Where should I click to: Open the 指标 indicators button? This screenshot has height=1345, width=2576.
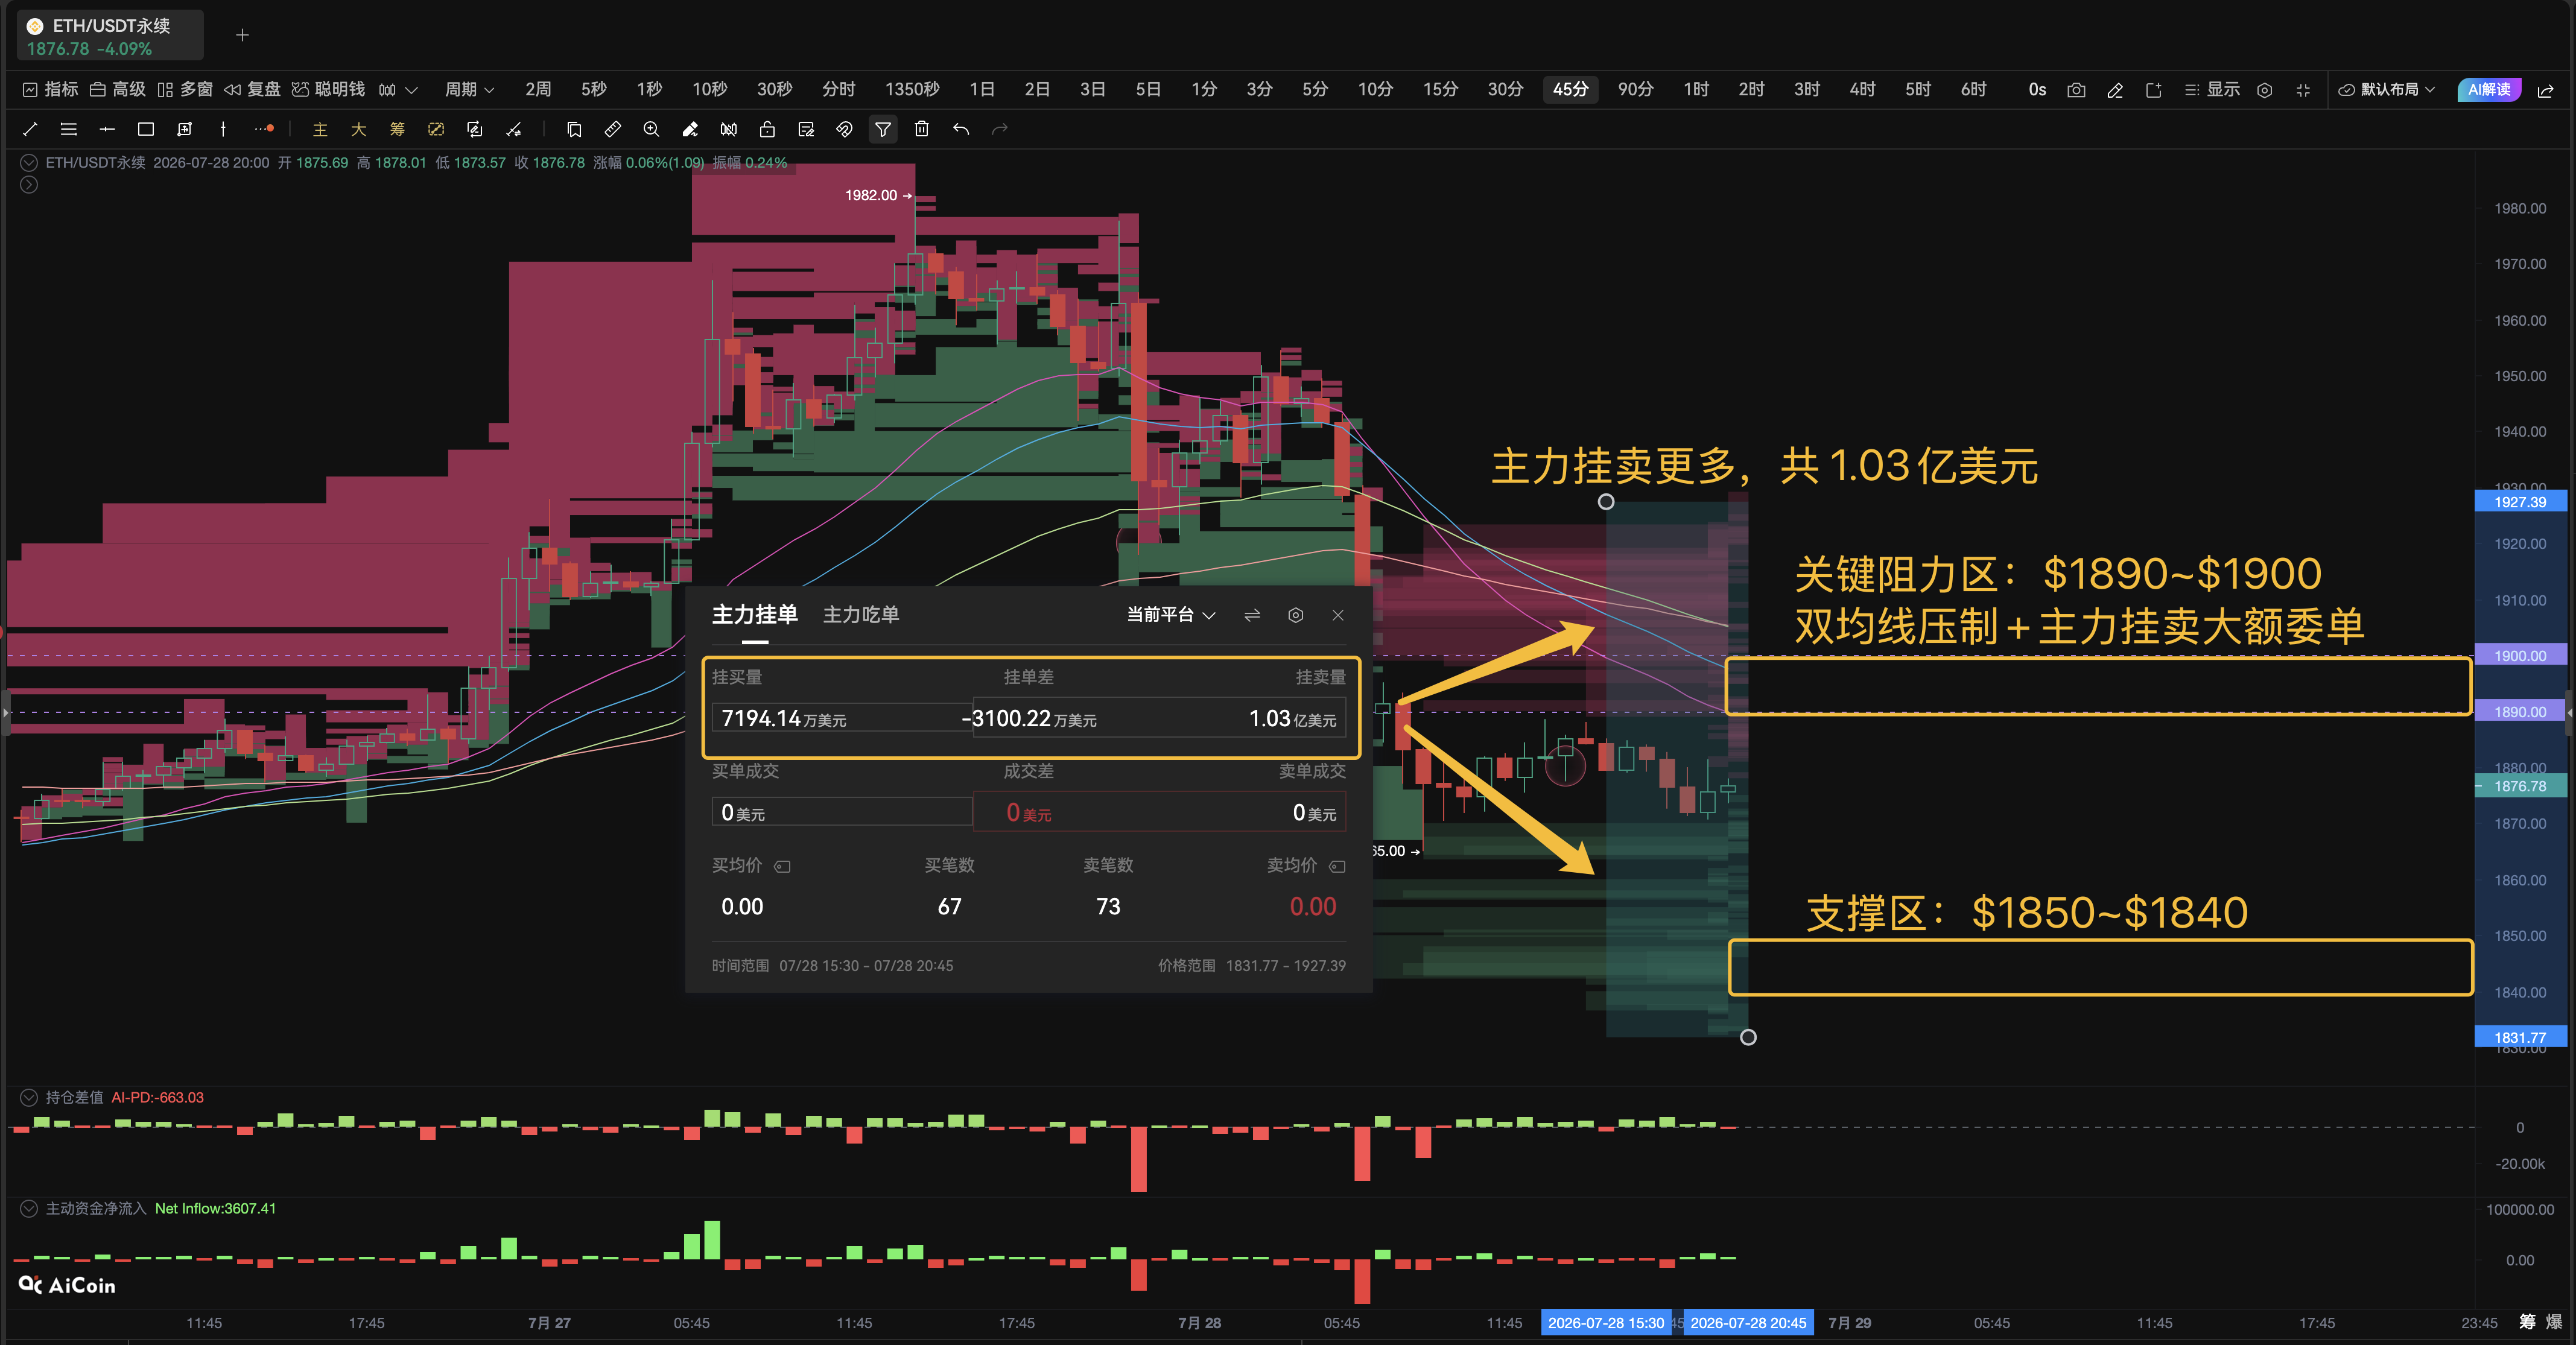coord(50,90)
